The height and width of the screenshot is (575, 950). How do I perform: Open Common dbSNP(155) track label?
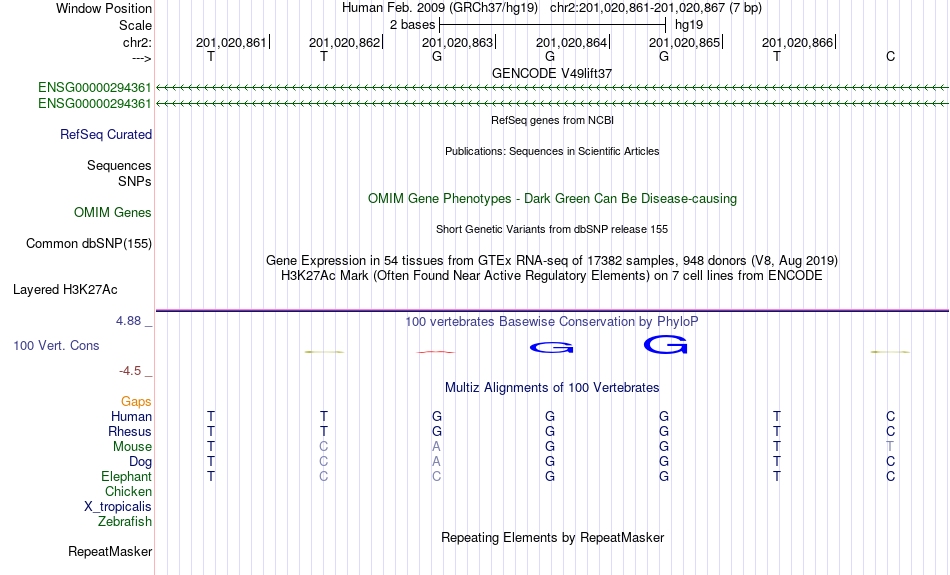[x=89, y=244]
